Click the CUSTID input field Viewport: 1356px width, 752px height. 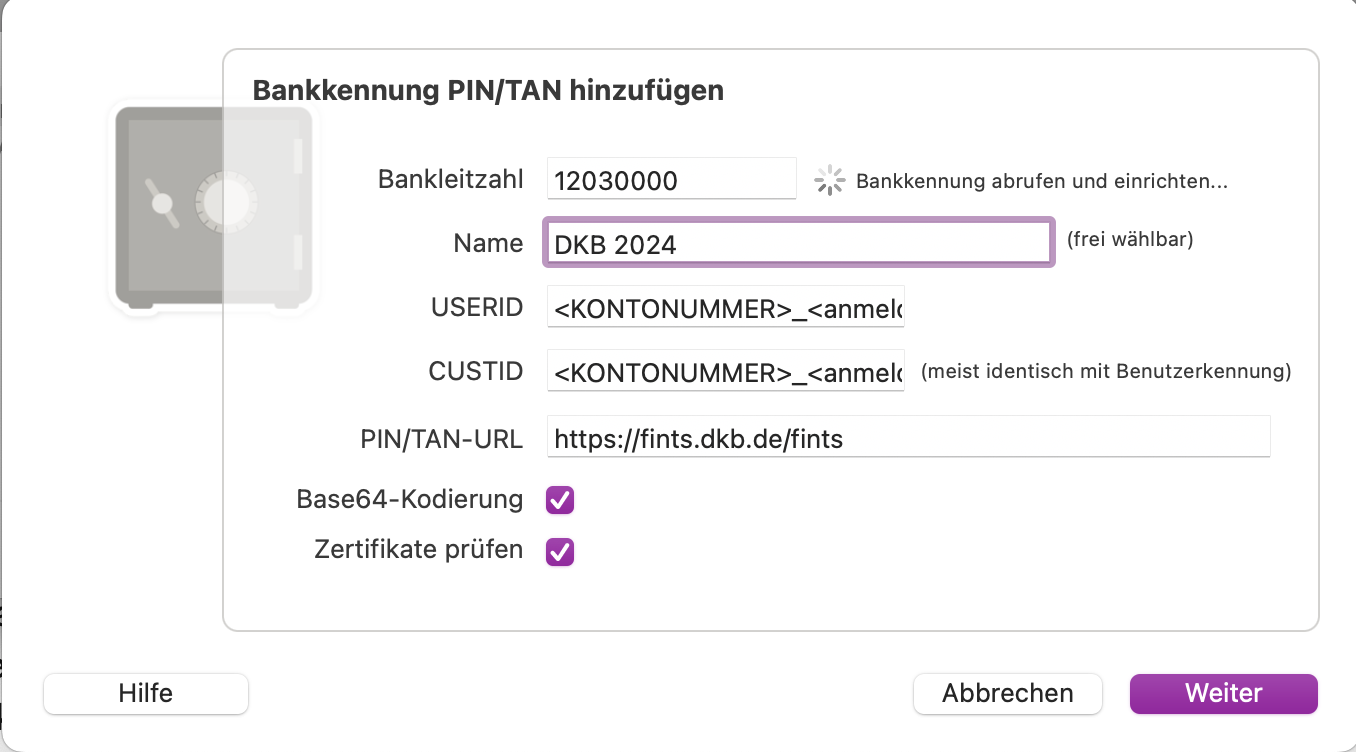click(726, 372)
